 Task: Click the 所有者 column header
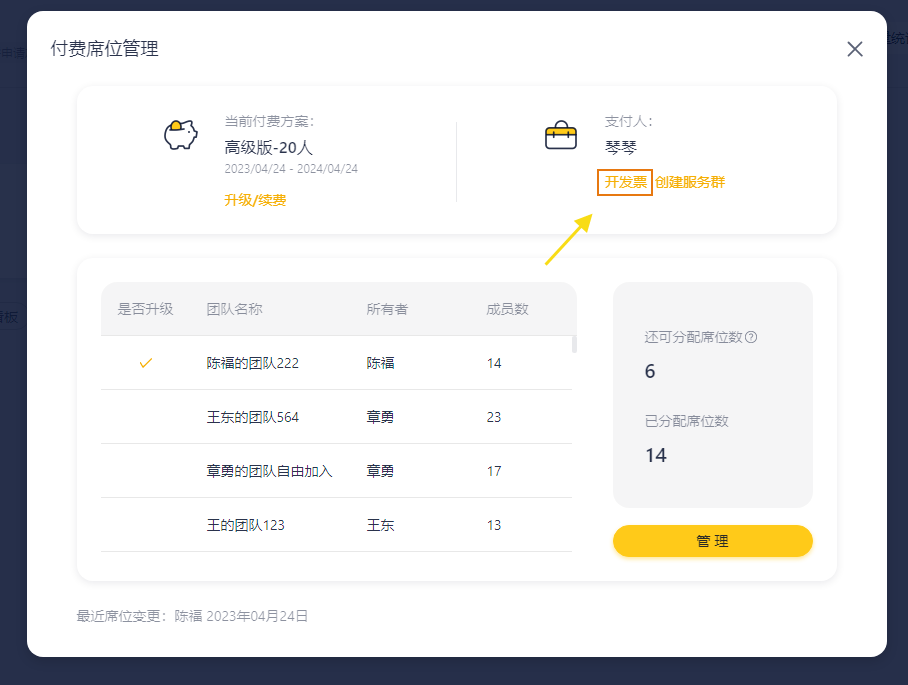[x=387, y=309]
